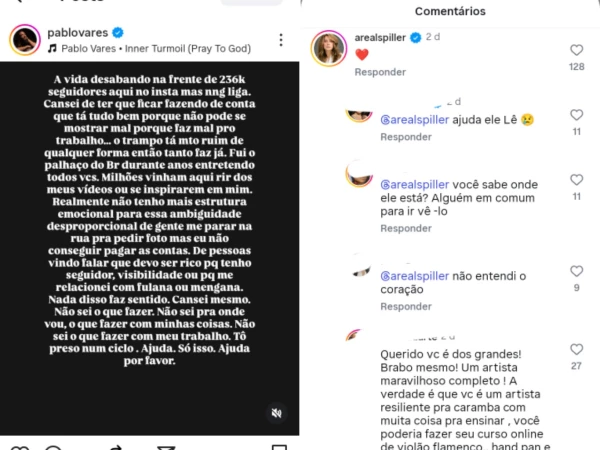600x450 pixels.
Task: Click the music note icon beside Pablo Vares
Action: (x=52, y=49)
